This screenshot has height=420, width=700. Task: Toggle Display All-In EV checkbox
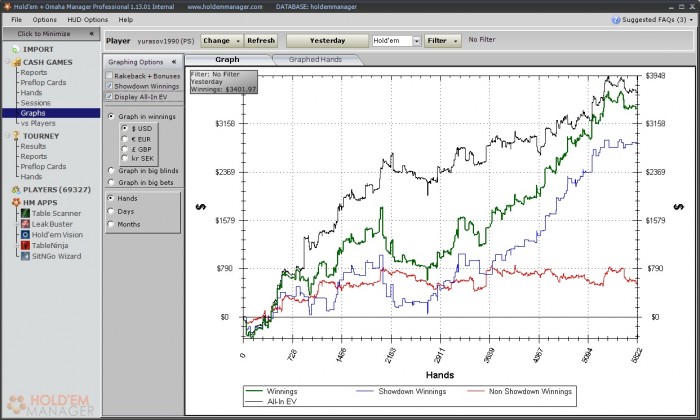(x=109, y=96)
